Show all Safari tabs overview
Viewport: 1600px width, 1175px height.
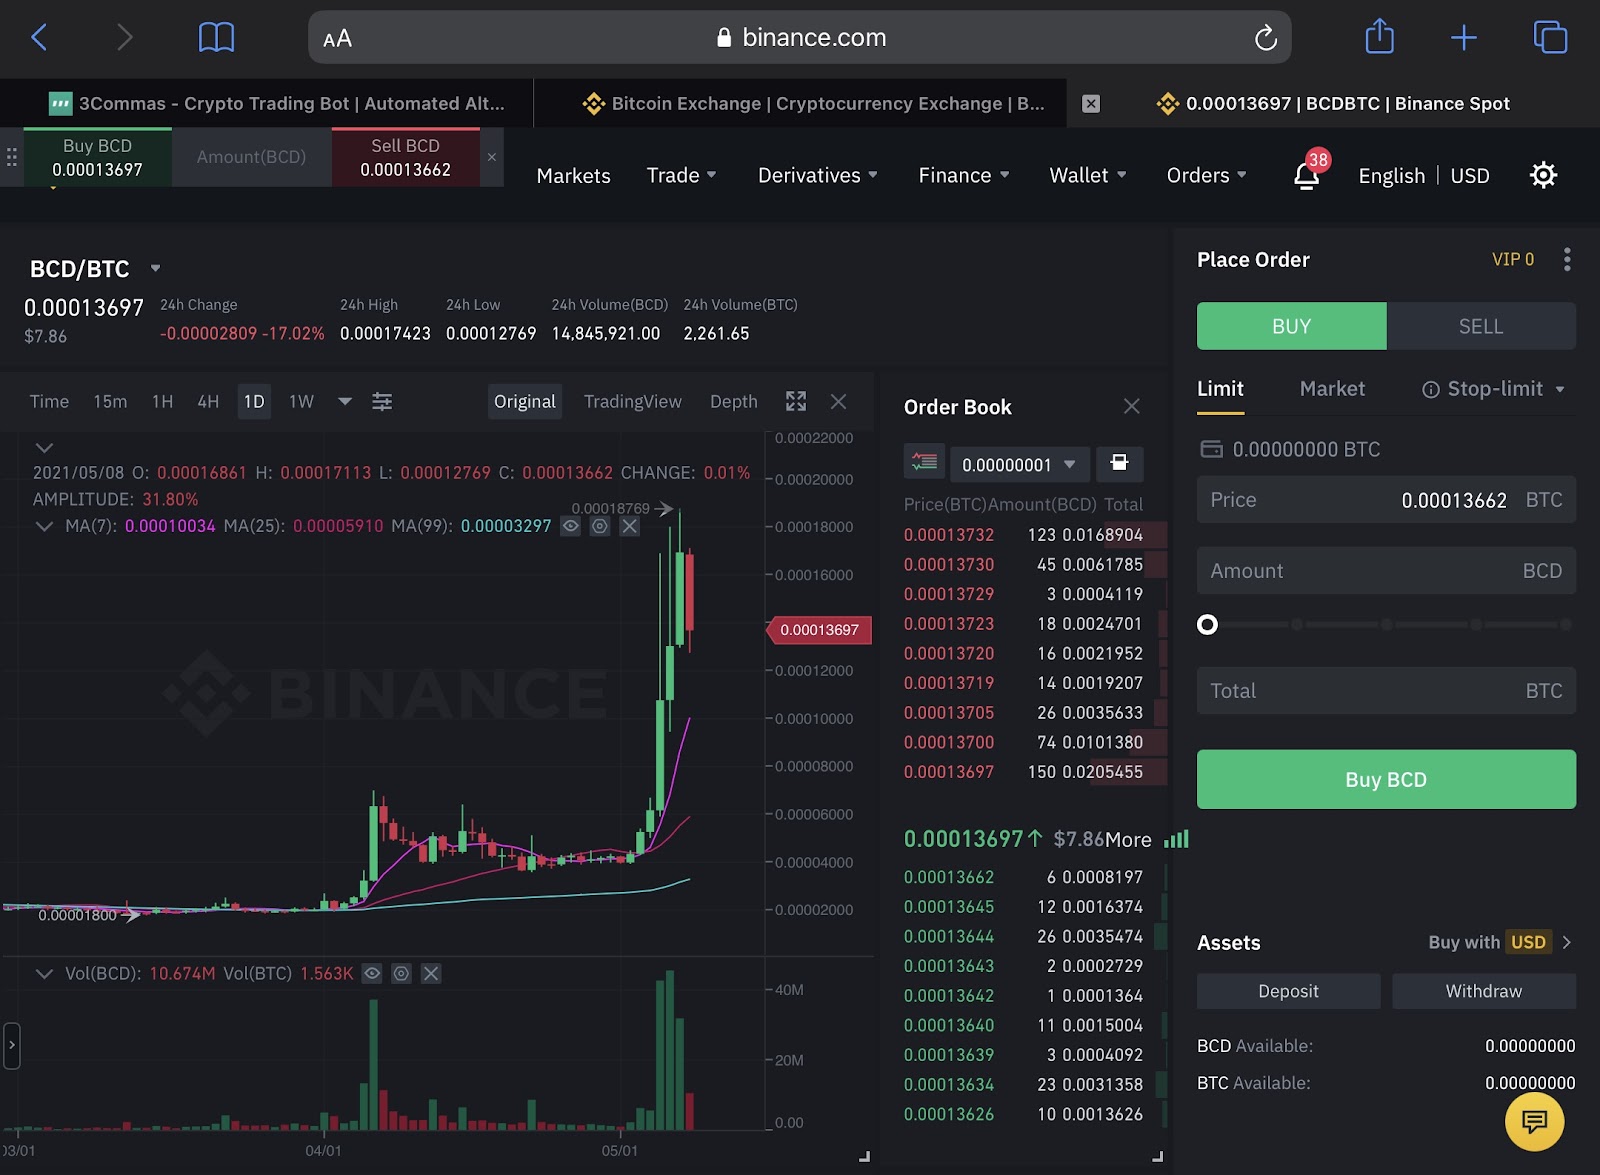coord(1550,37)
